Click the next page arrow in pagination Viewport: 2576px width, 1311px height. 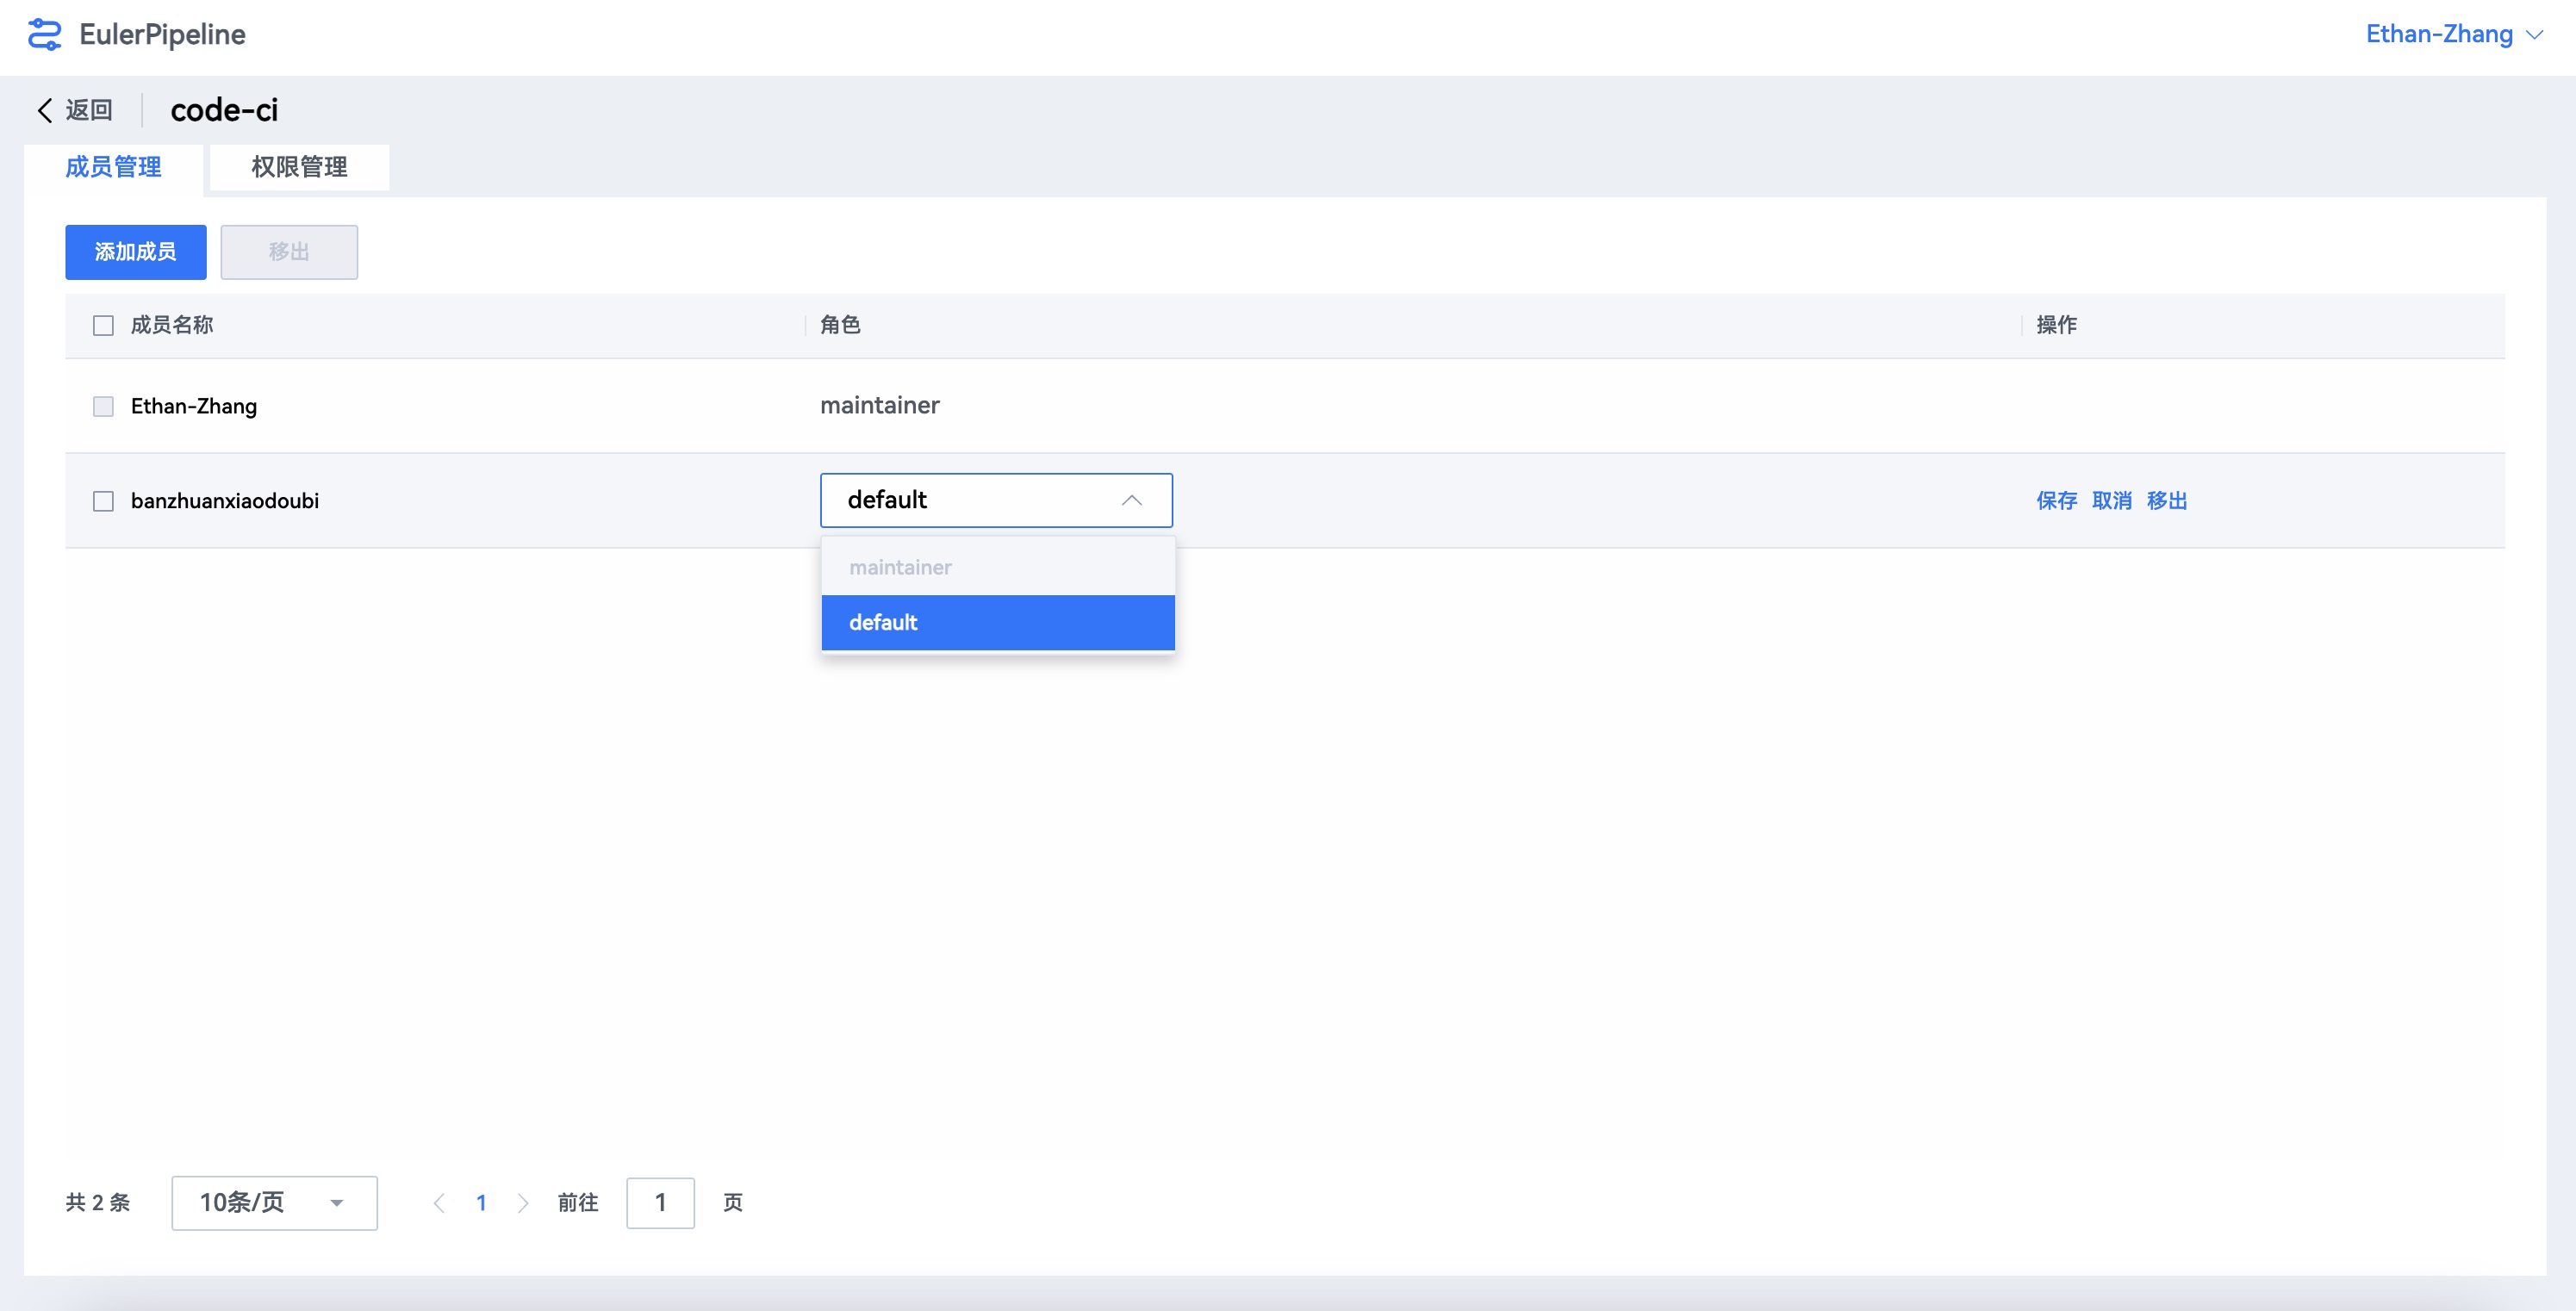523,1203
